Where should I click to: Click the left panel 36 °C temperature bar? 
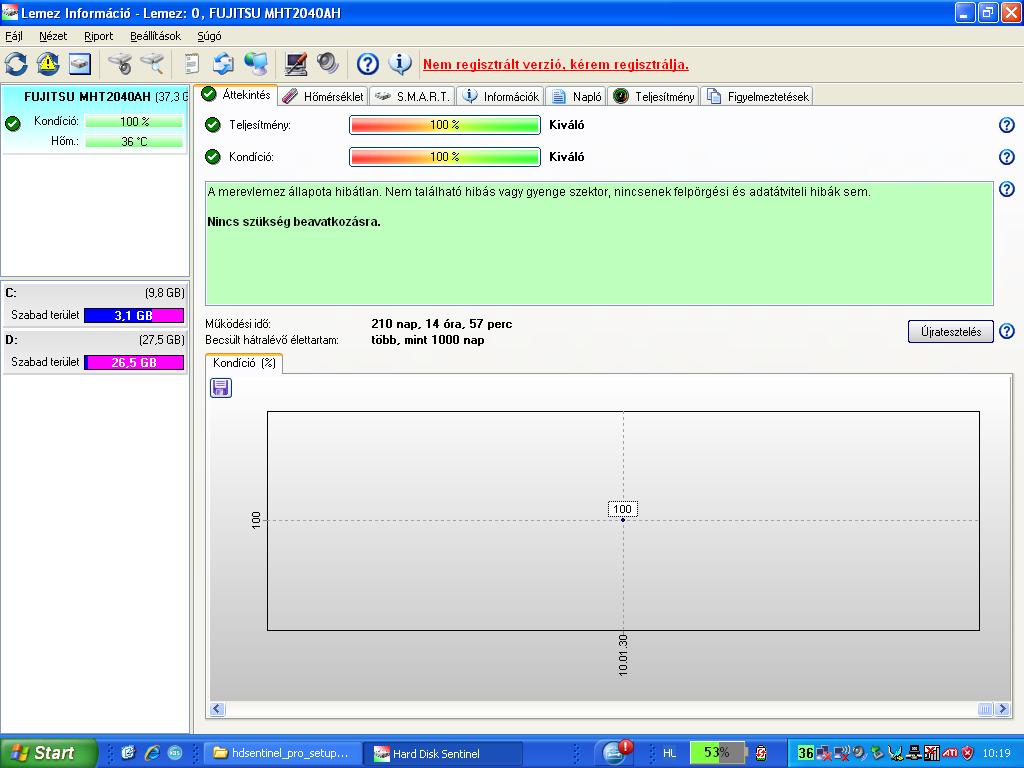point(134,142)
